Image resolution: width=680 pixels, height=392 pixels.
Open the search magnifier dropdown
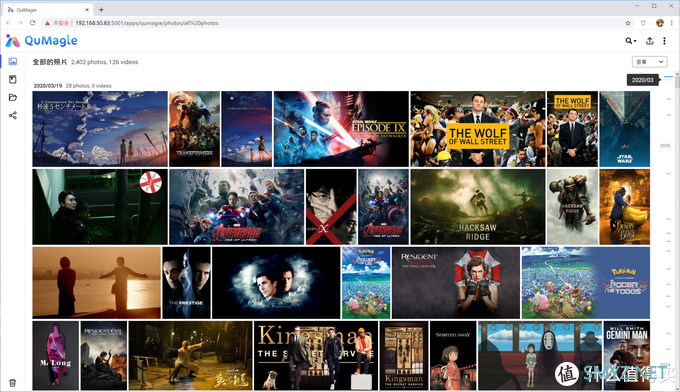click(x=631, y=41)
